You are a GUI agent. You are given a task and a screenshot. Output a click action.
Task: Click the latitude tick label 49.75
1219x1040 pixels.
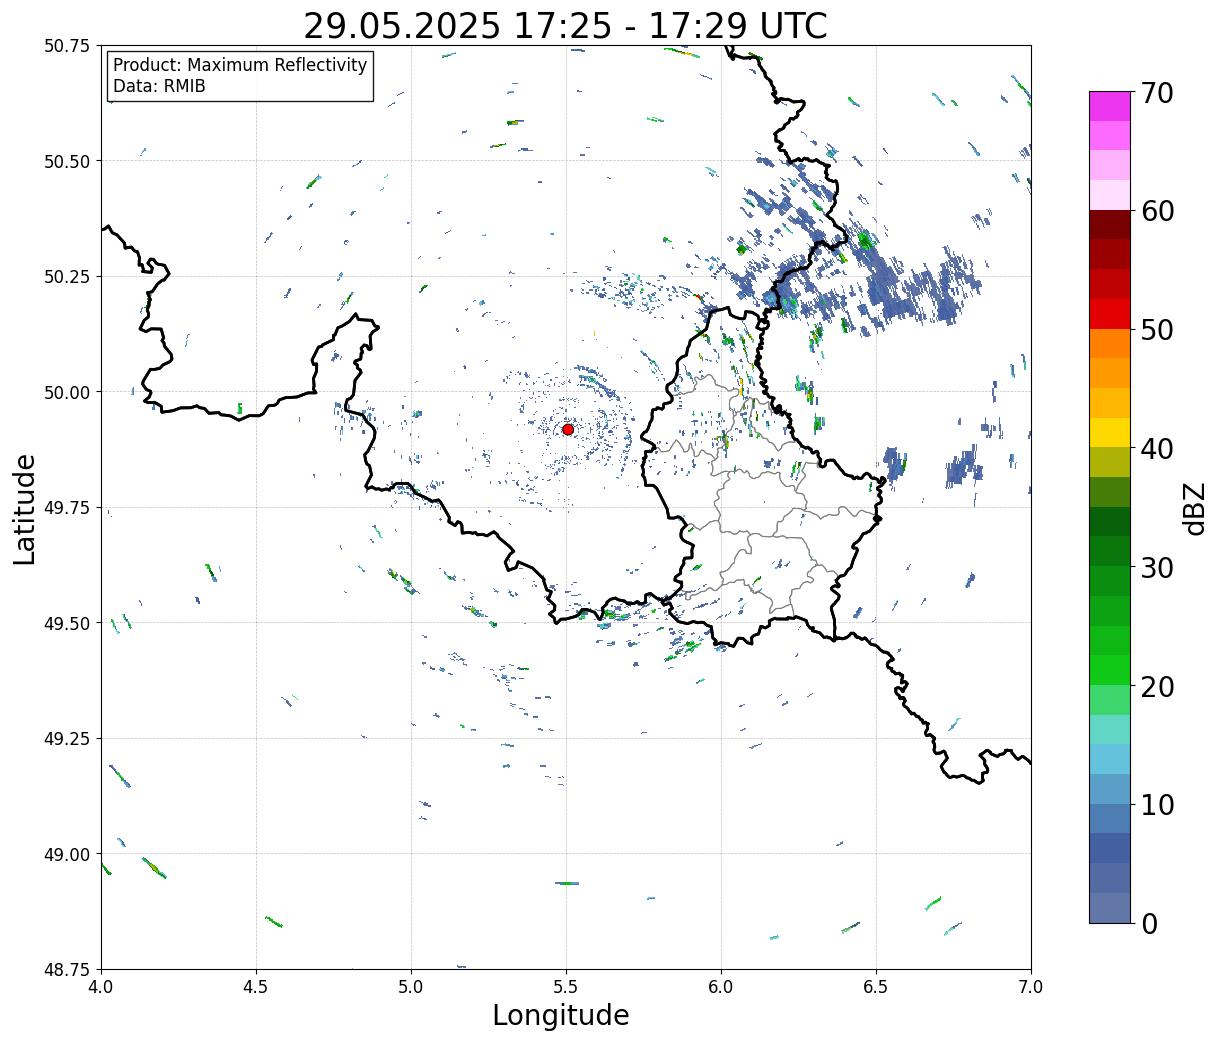pos(67,508)
